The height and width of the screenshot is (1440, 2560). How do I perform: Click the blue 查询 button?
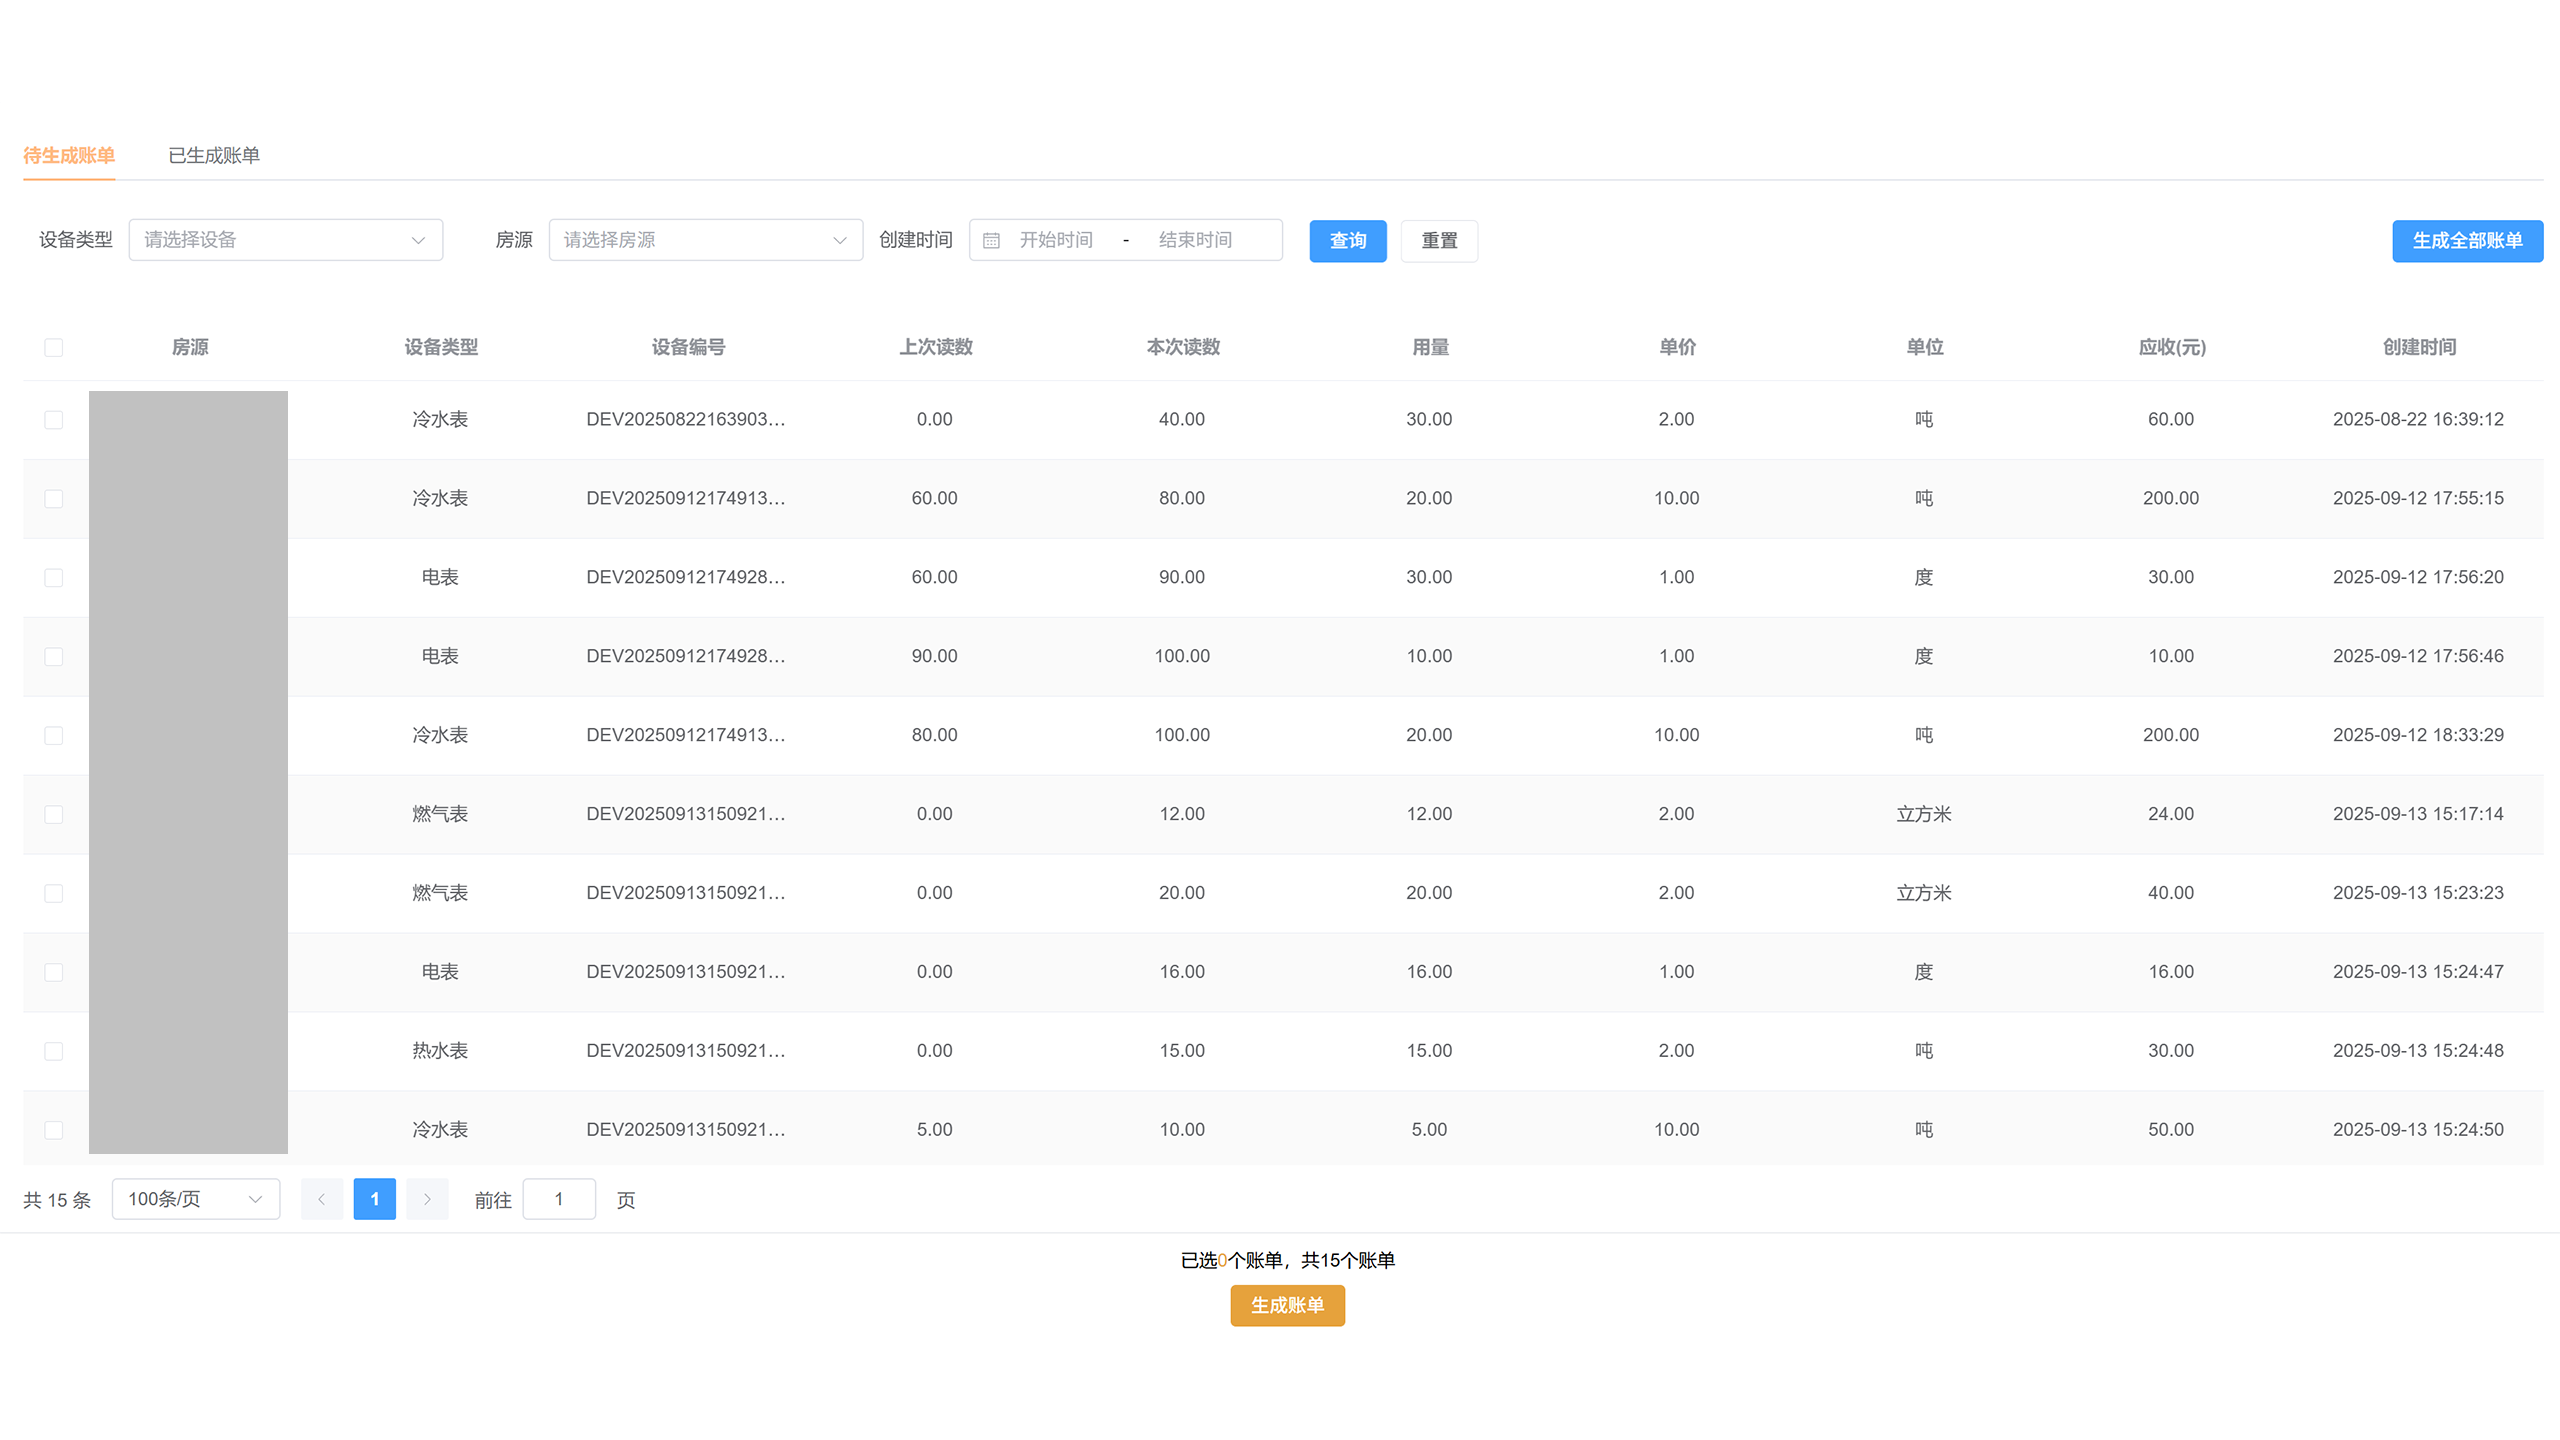1347,241
